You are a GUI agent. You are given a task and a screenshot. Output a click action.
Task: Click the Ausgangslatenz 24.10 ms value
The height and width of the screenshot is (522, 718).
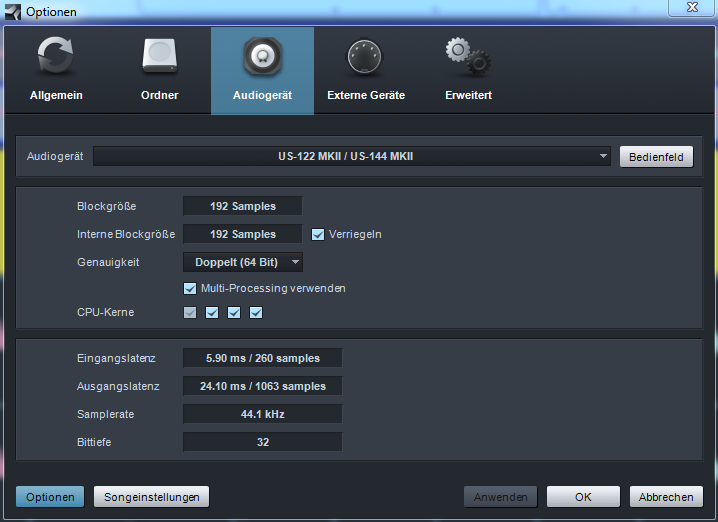pos(263,386)
